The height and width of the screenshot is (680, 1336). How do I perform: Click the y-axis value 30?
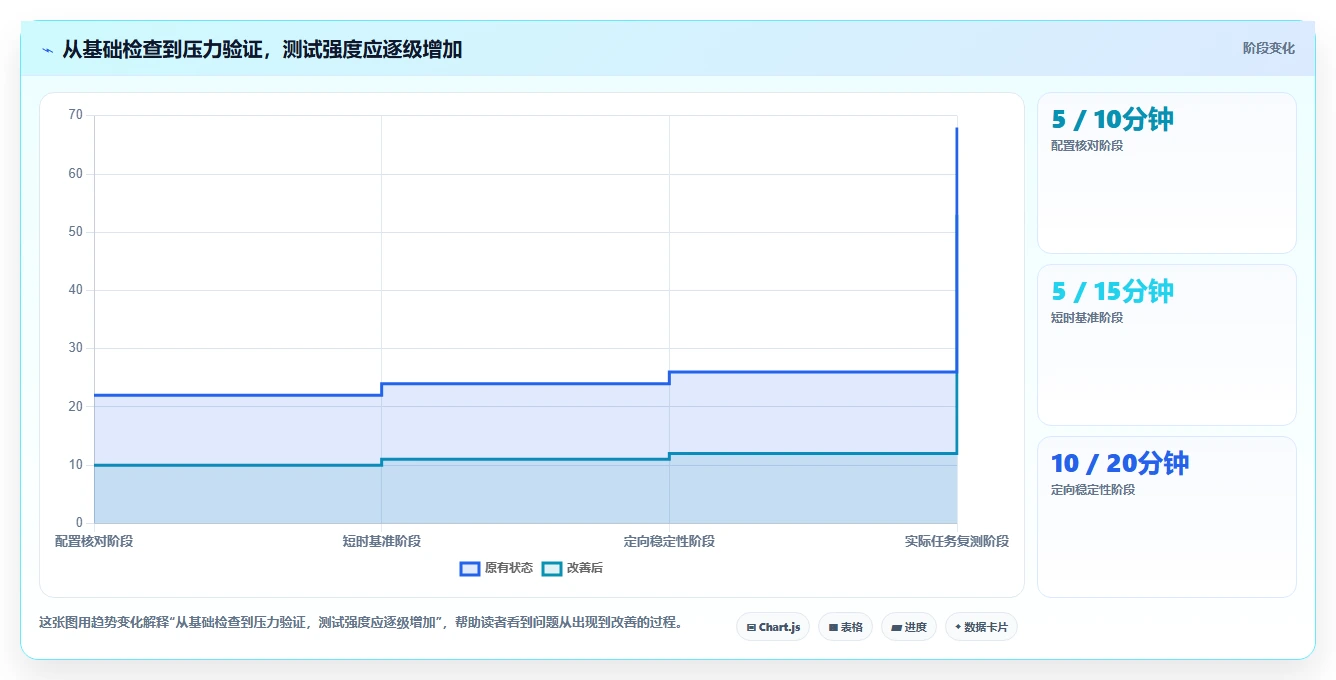point(76,348)
